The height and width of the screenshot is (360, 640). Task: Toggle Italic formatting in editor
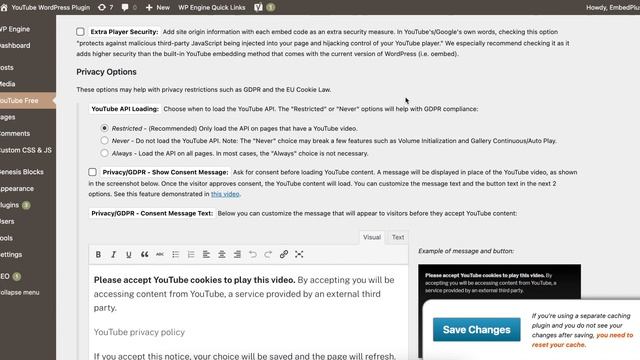click(x=113, y=254)
